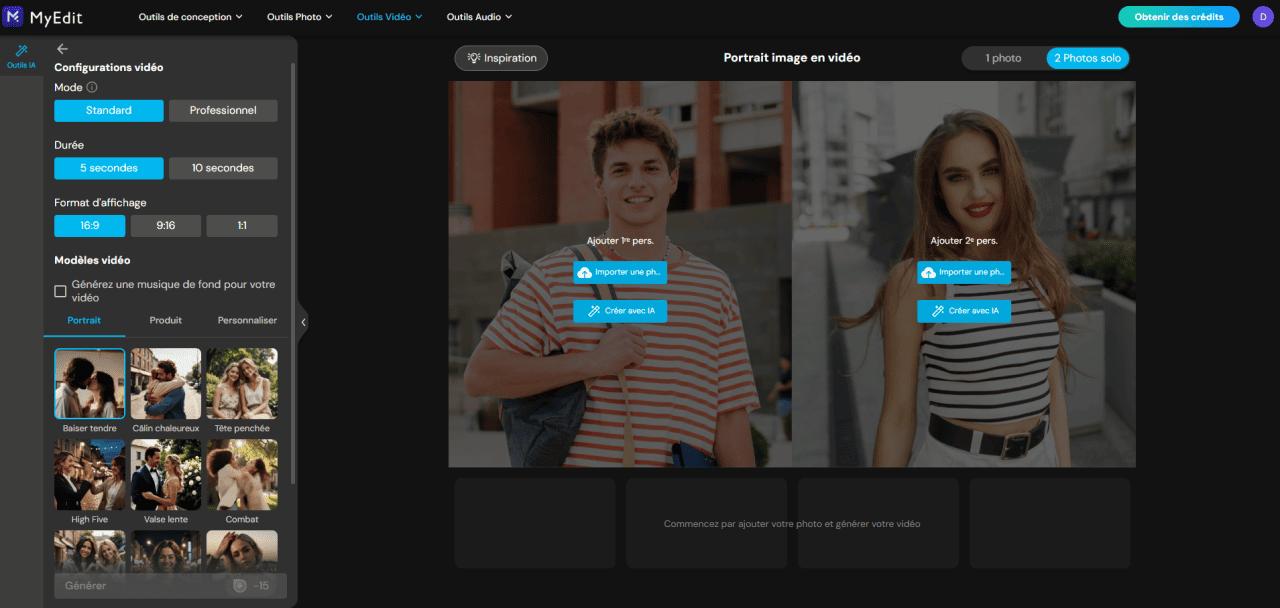This screenshot has width=1280, height=608.
Task: Click the left panel vertical scrollbar
Action: [x=293, y=273]
